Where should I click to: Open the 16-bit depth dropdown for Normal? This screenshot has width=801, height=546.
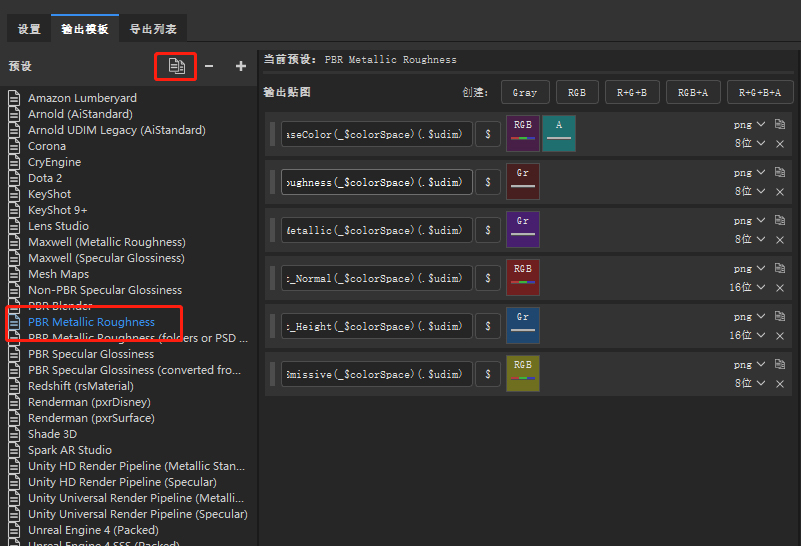(747, 288)
